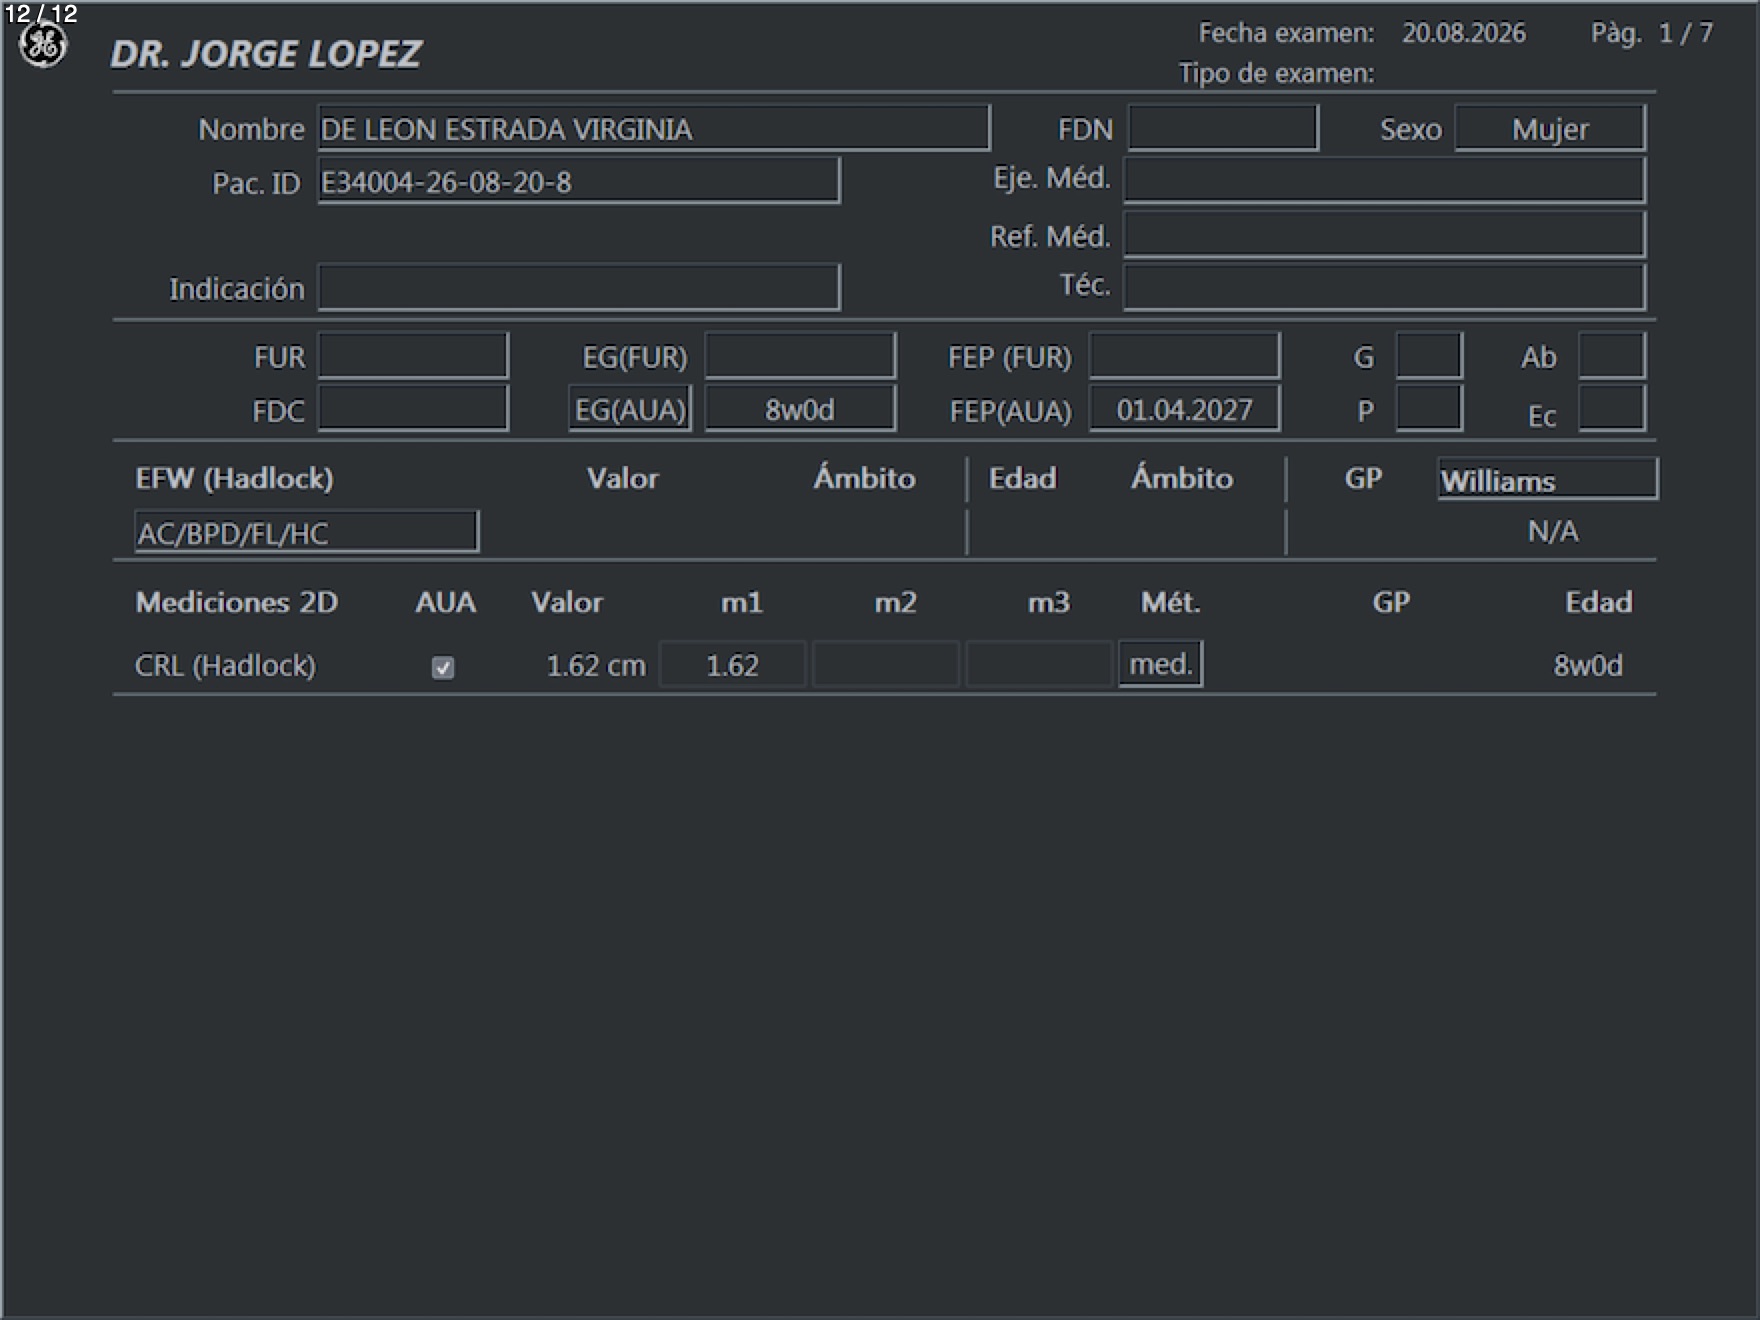
Task: Click the Téc. field
Action: [x=1385, y=287]
